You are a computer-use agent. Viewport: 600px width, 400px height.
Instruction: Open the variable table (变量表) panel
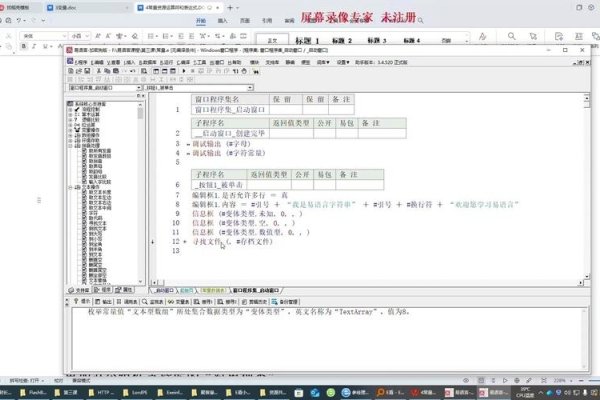[x=178, y=302]
